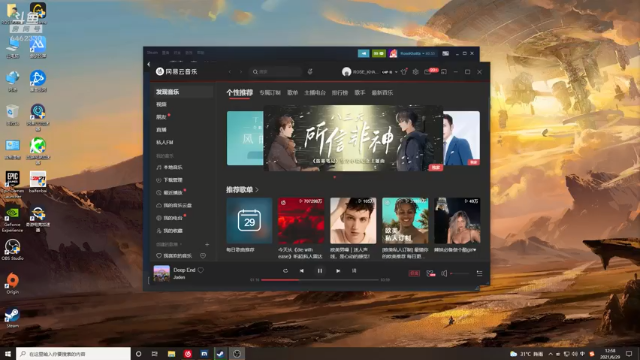Go forward with NetEase navigation right arrow
640x360 pixels.
[x=241, y=72]
